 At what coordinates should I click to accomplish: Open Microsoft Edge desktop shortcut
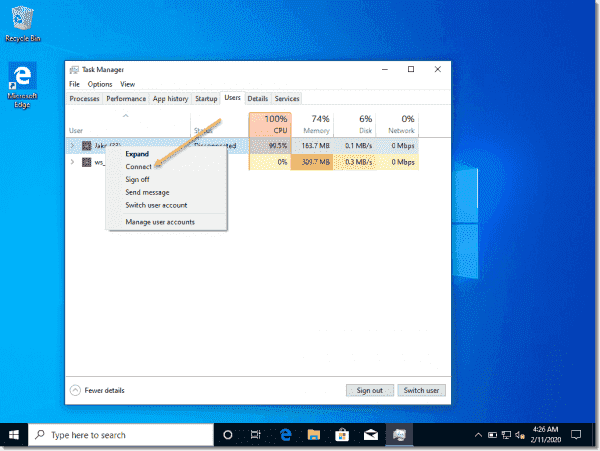(21, 80)
